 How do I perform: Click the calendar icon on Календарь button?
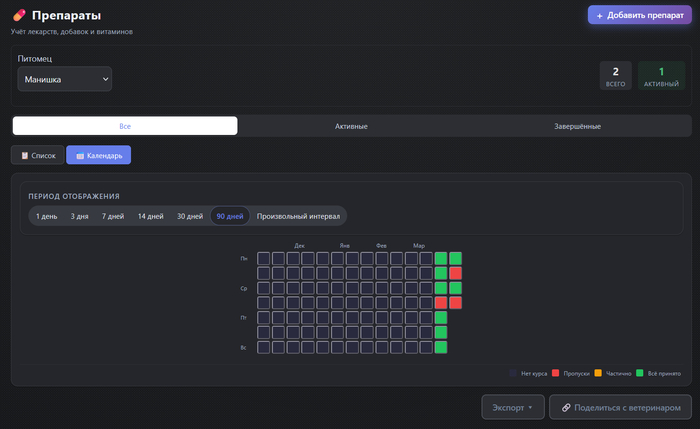[80, 155]
